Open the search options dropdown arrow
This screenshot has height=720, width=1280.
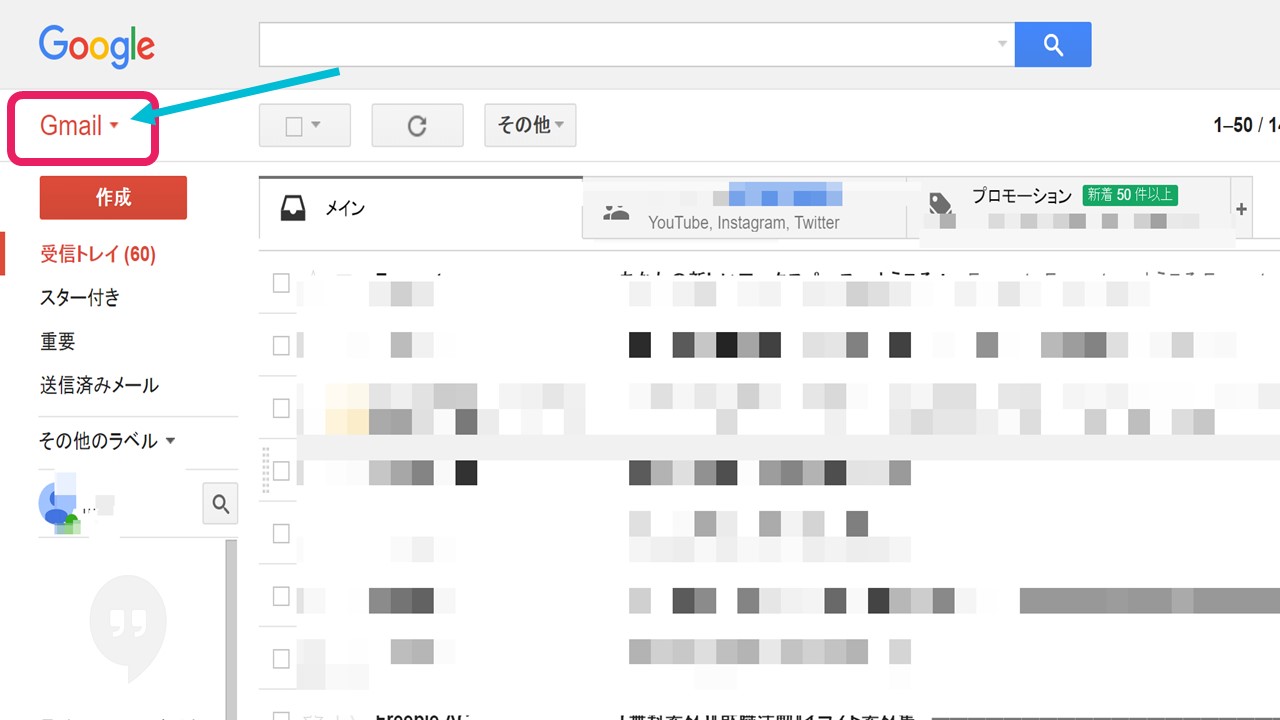tap(1002, 44)
